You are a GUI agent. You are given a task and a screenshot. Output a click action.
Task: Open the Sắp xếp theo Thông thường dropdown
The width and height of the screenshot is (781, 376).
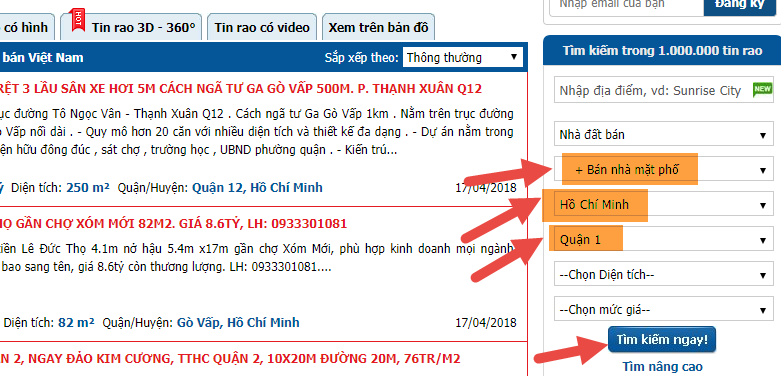(x=463, y=57)
